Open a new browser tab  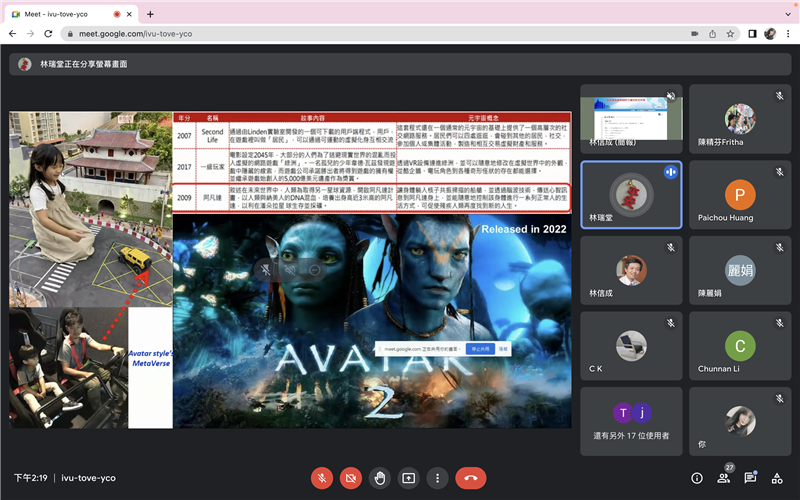(150, 14)
